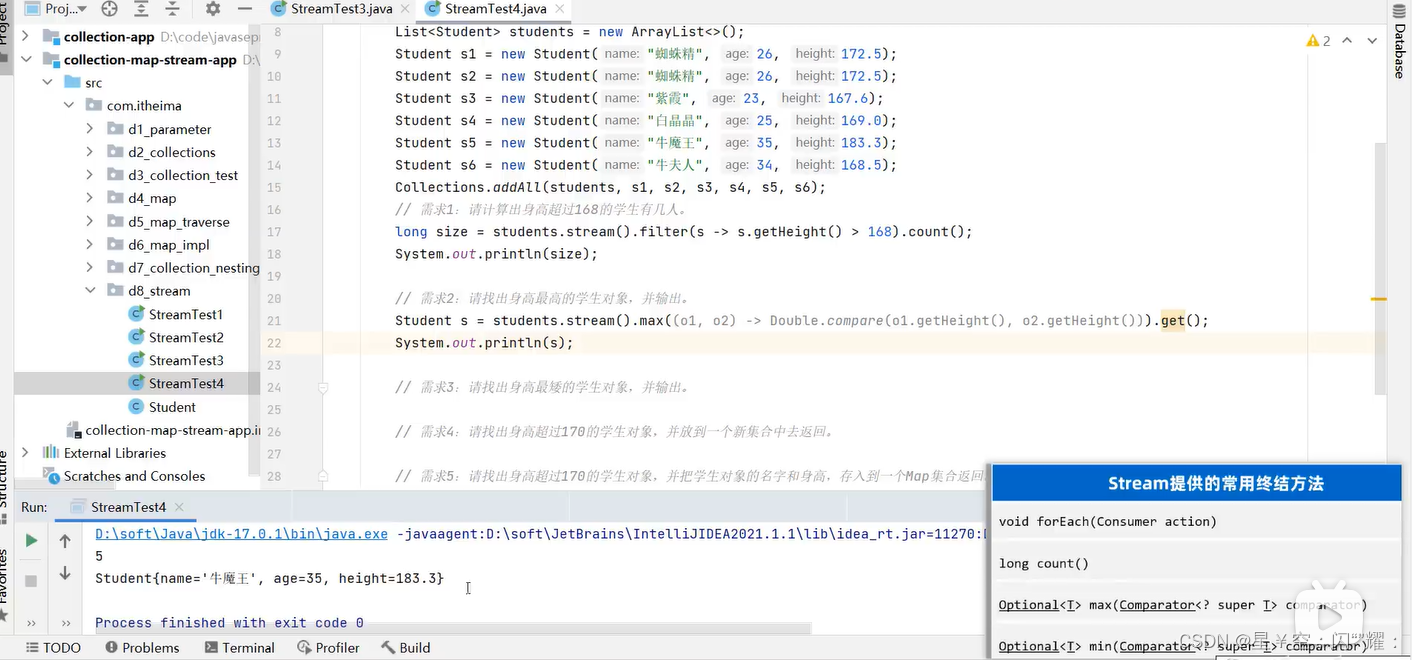
Task: Expand the d4_map folder
Action: point(90,198)
